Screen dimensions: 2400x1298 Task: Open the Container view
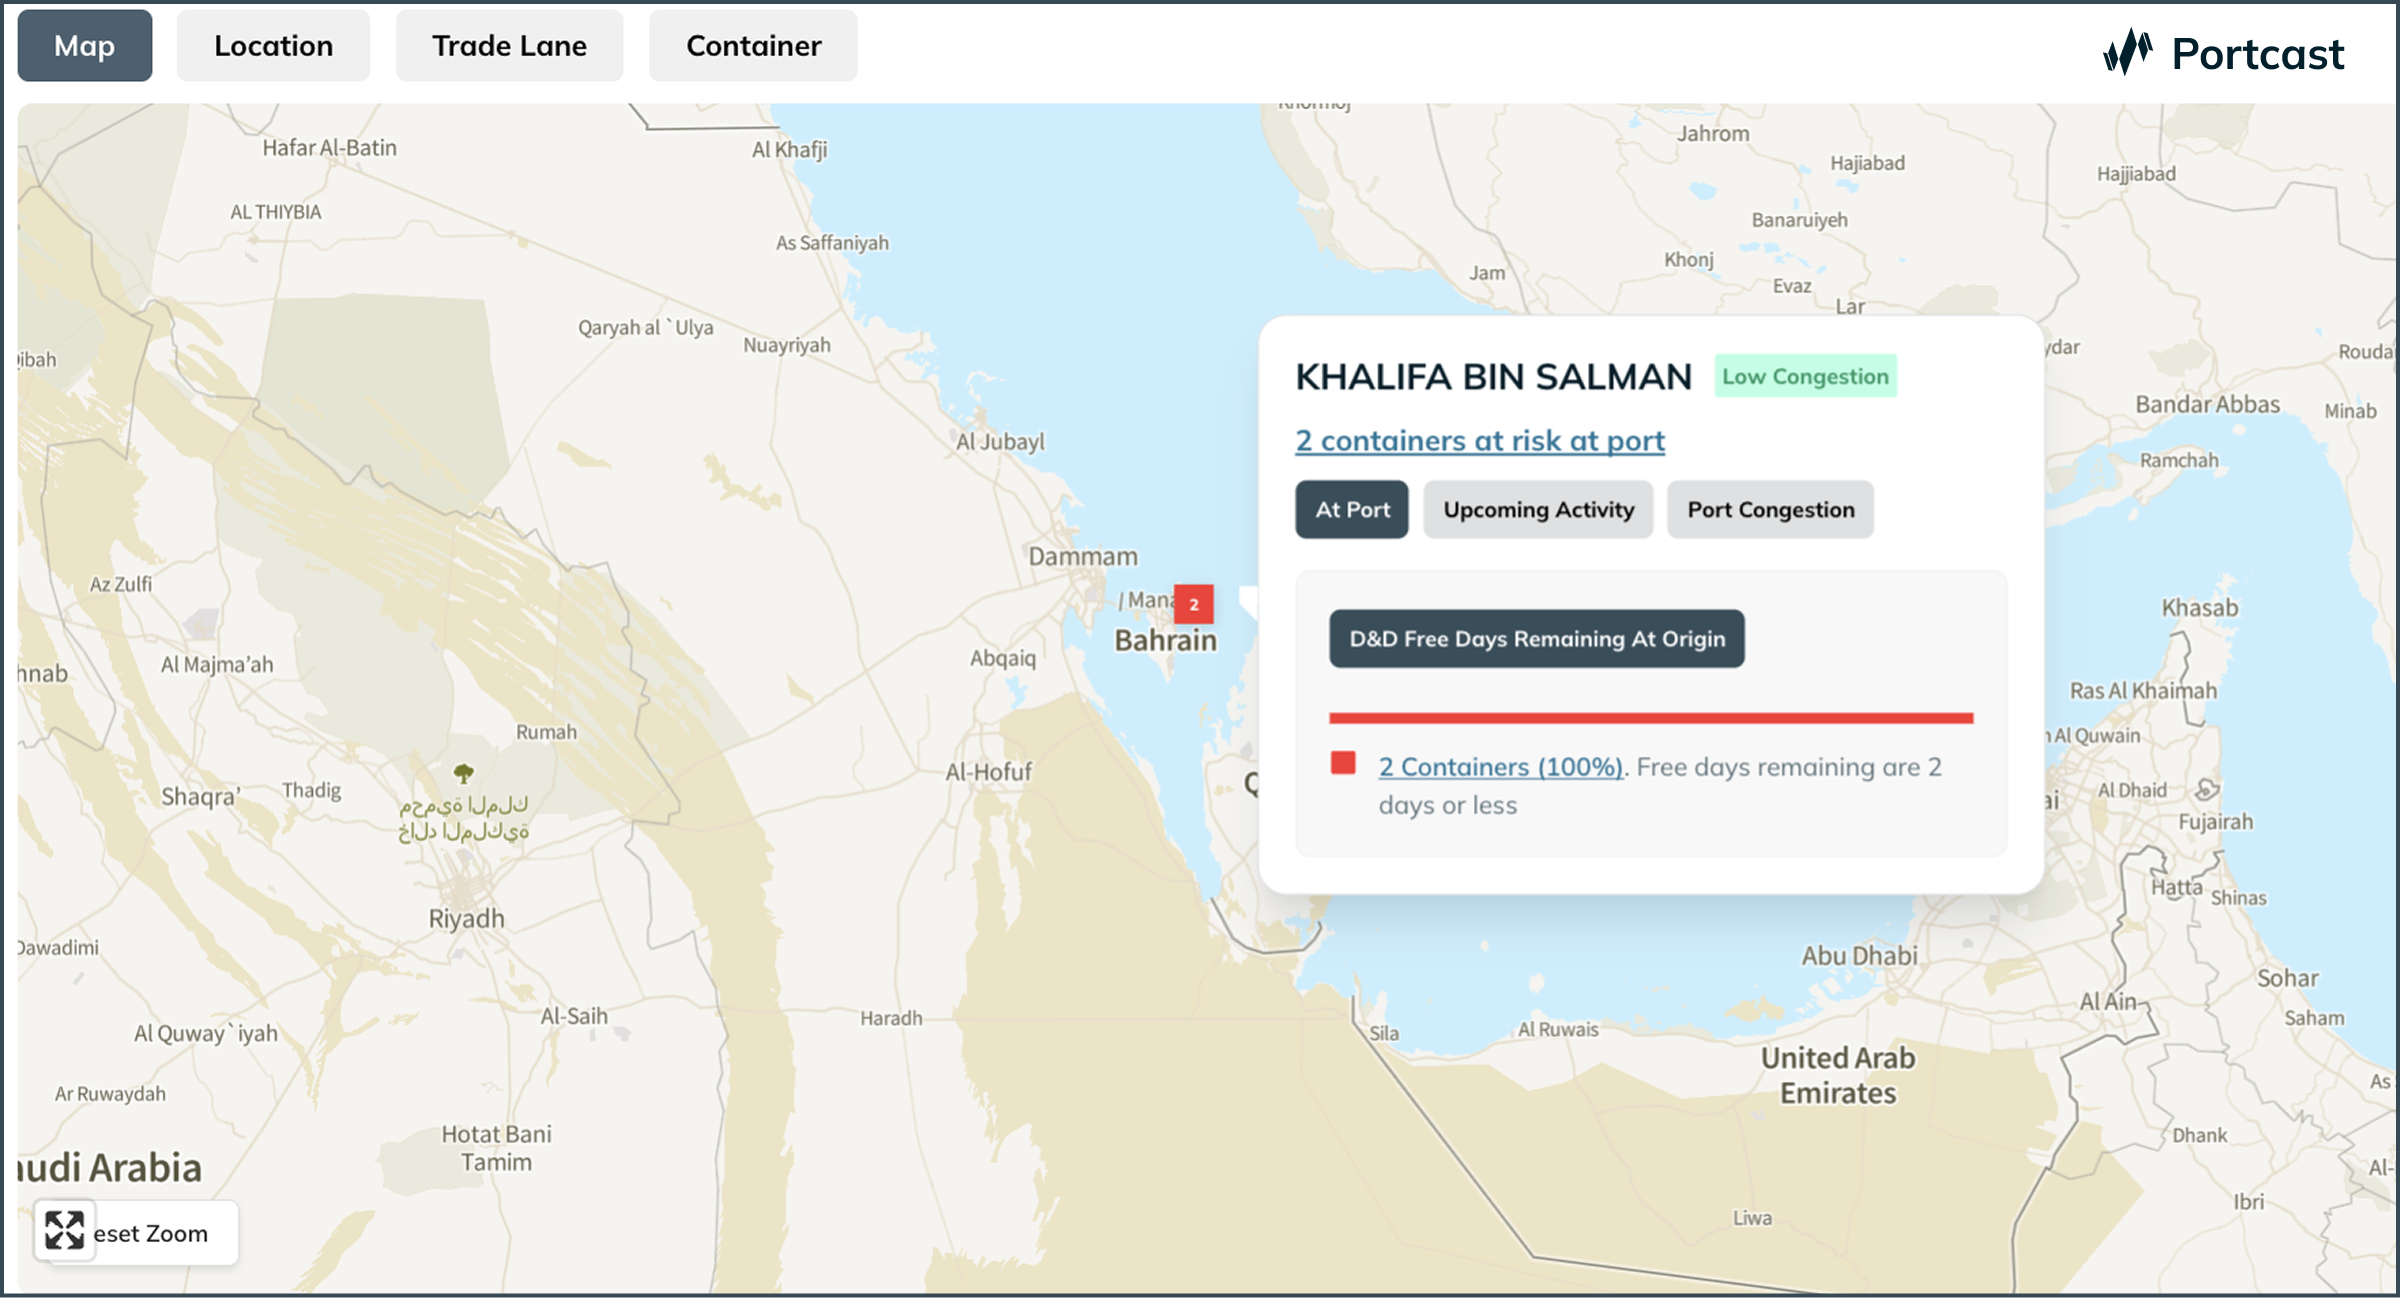pyautogui.click(x=752, y=45)
